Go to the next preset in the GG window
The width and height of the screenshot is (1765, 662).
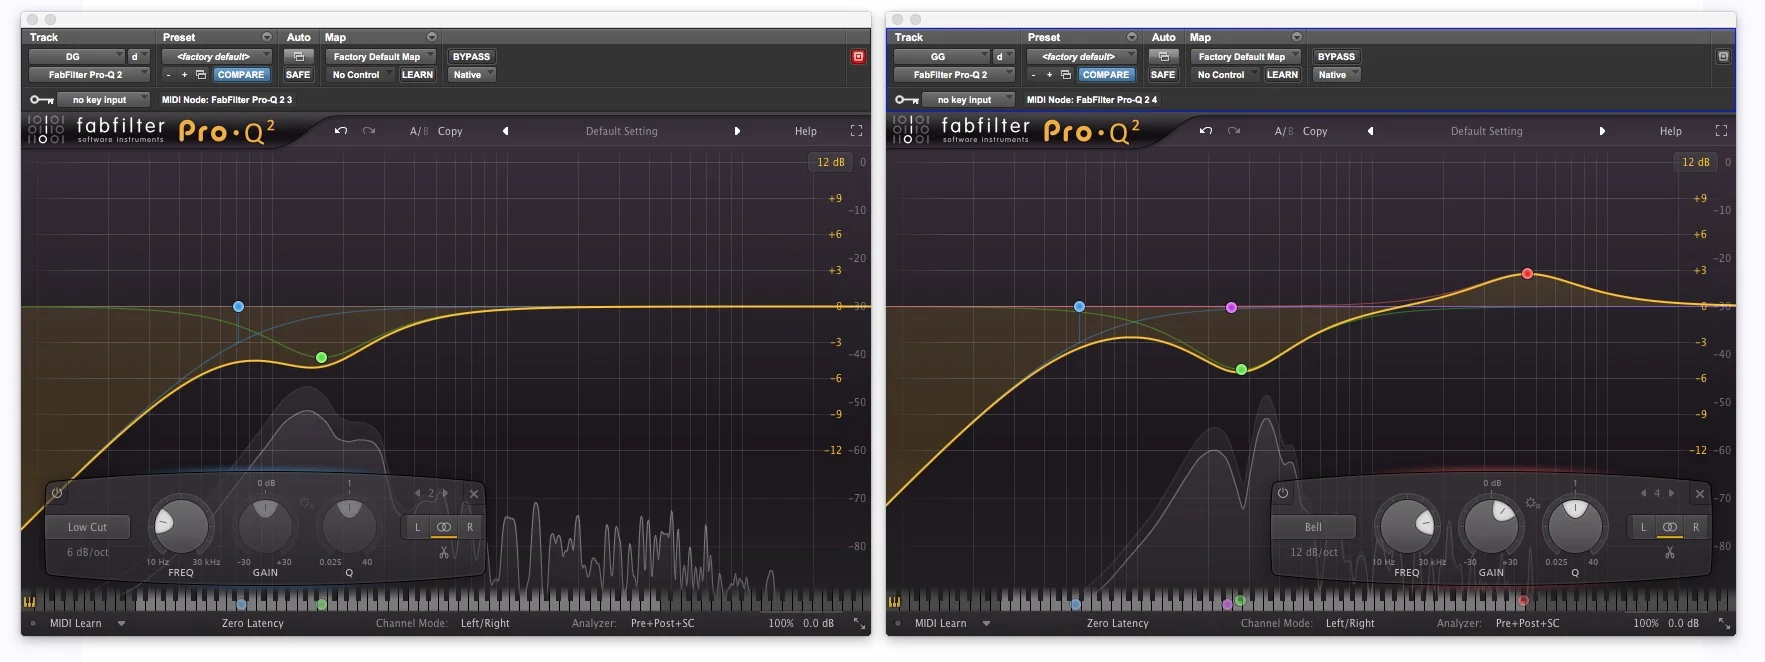tap(1602, 131)
